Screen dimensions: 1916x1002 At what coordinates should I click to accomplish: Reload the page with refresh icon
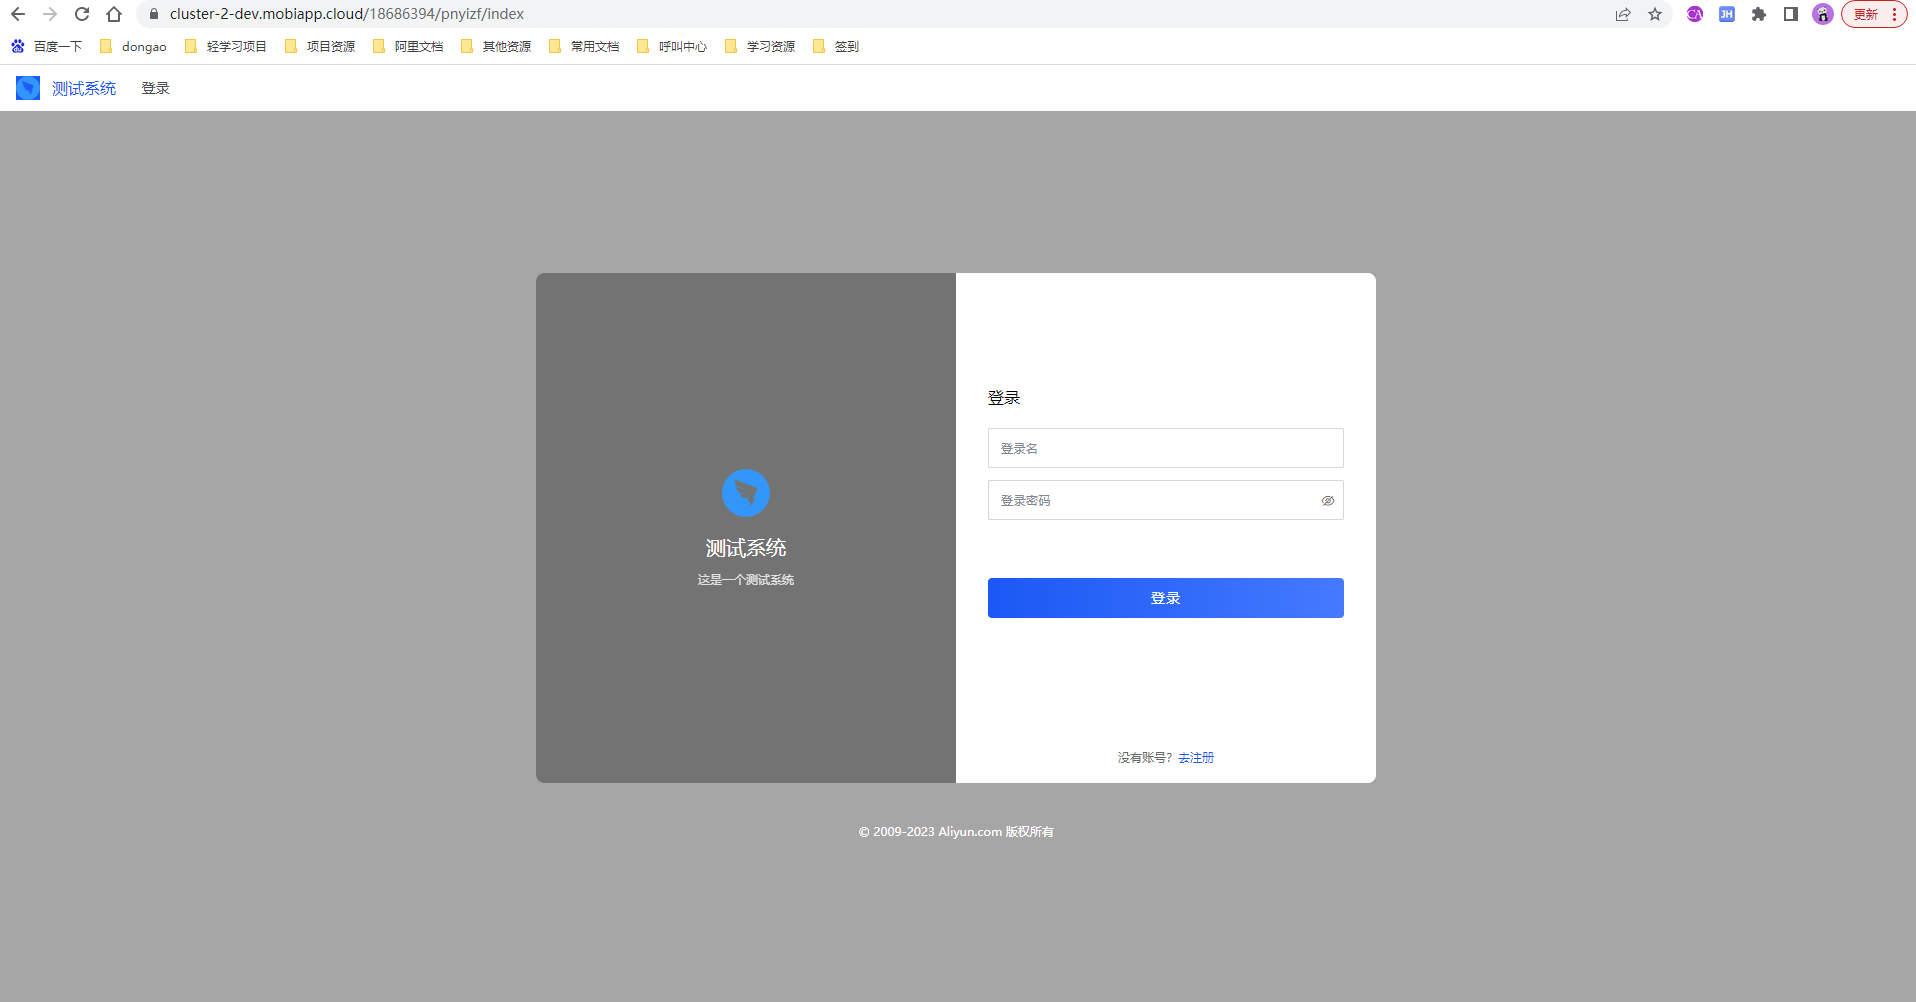click(82, 14)
